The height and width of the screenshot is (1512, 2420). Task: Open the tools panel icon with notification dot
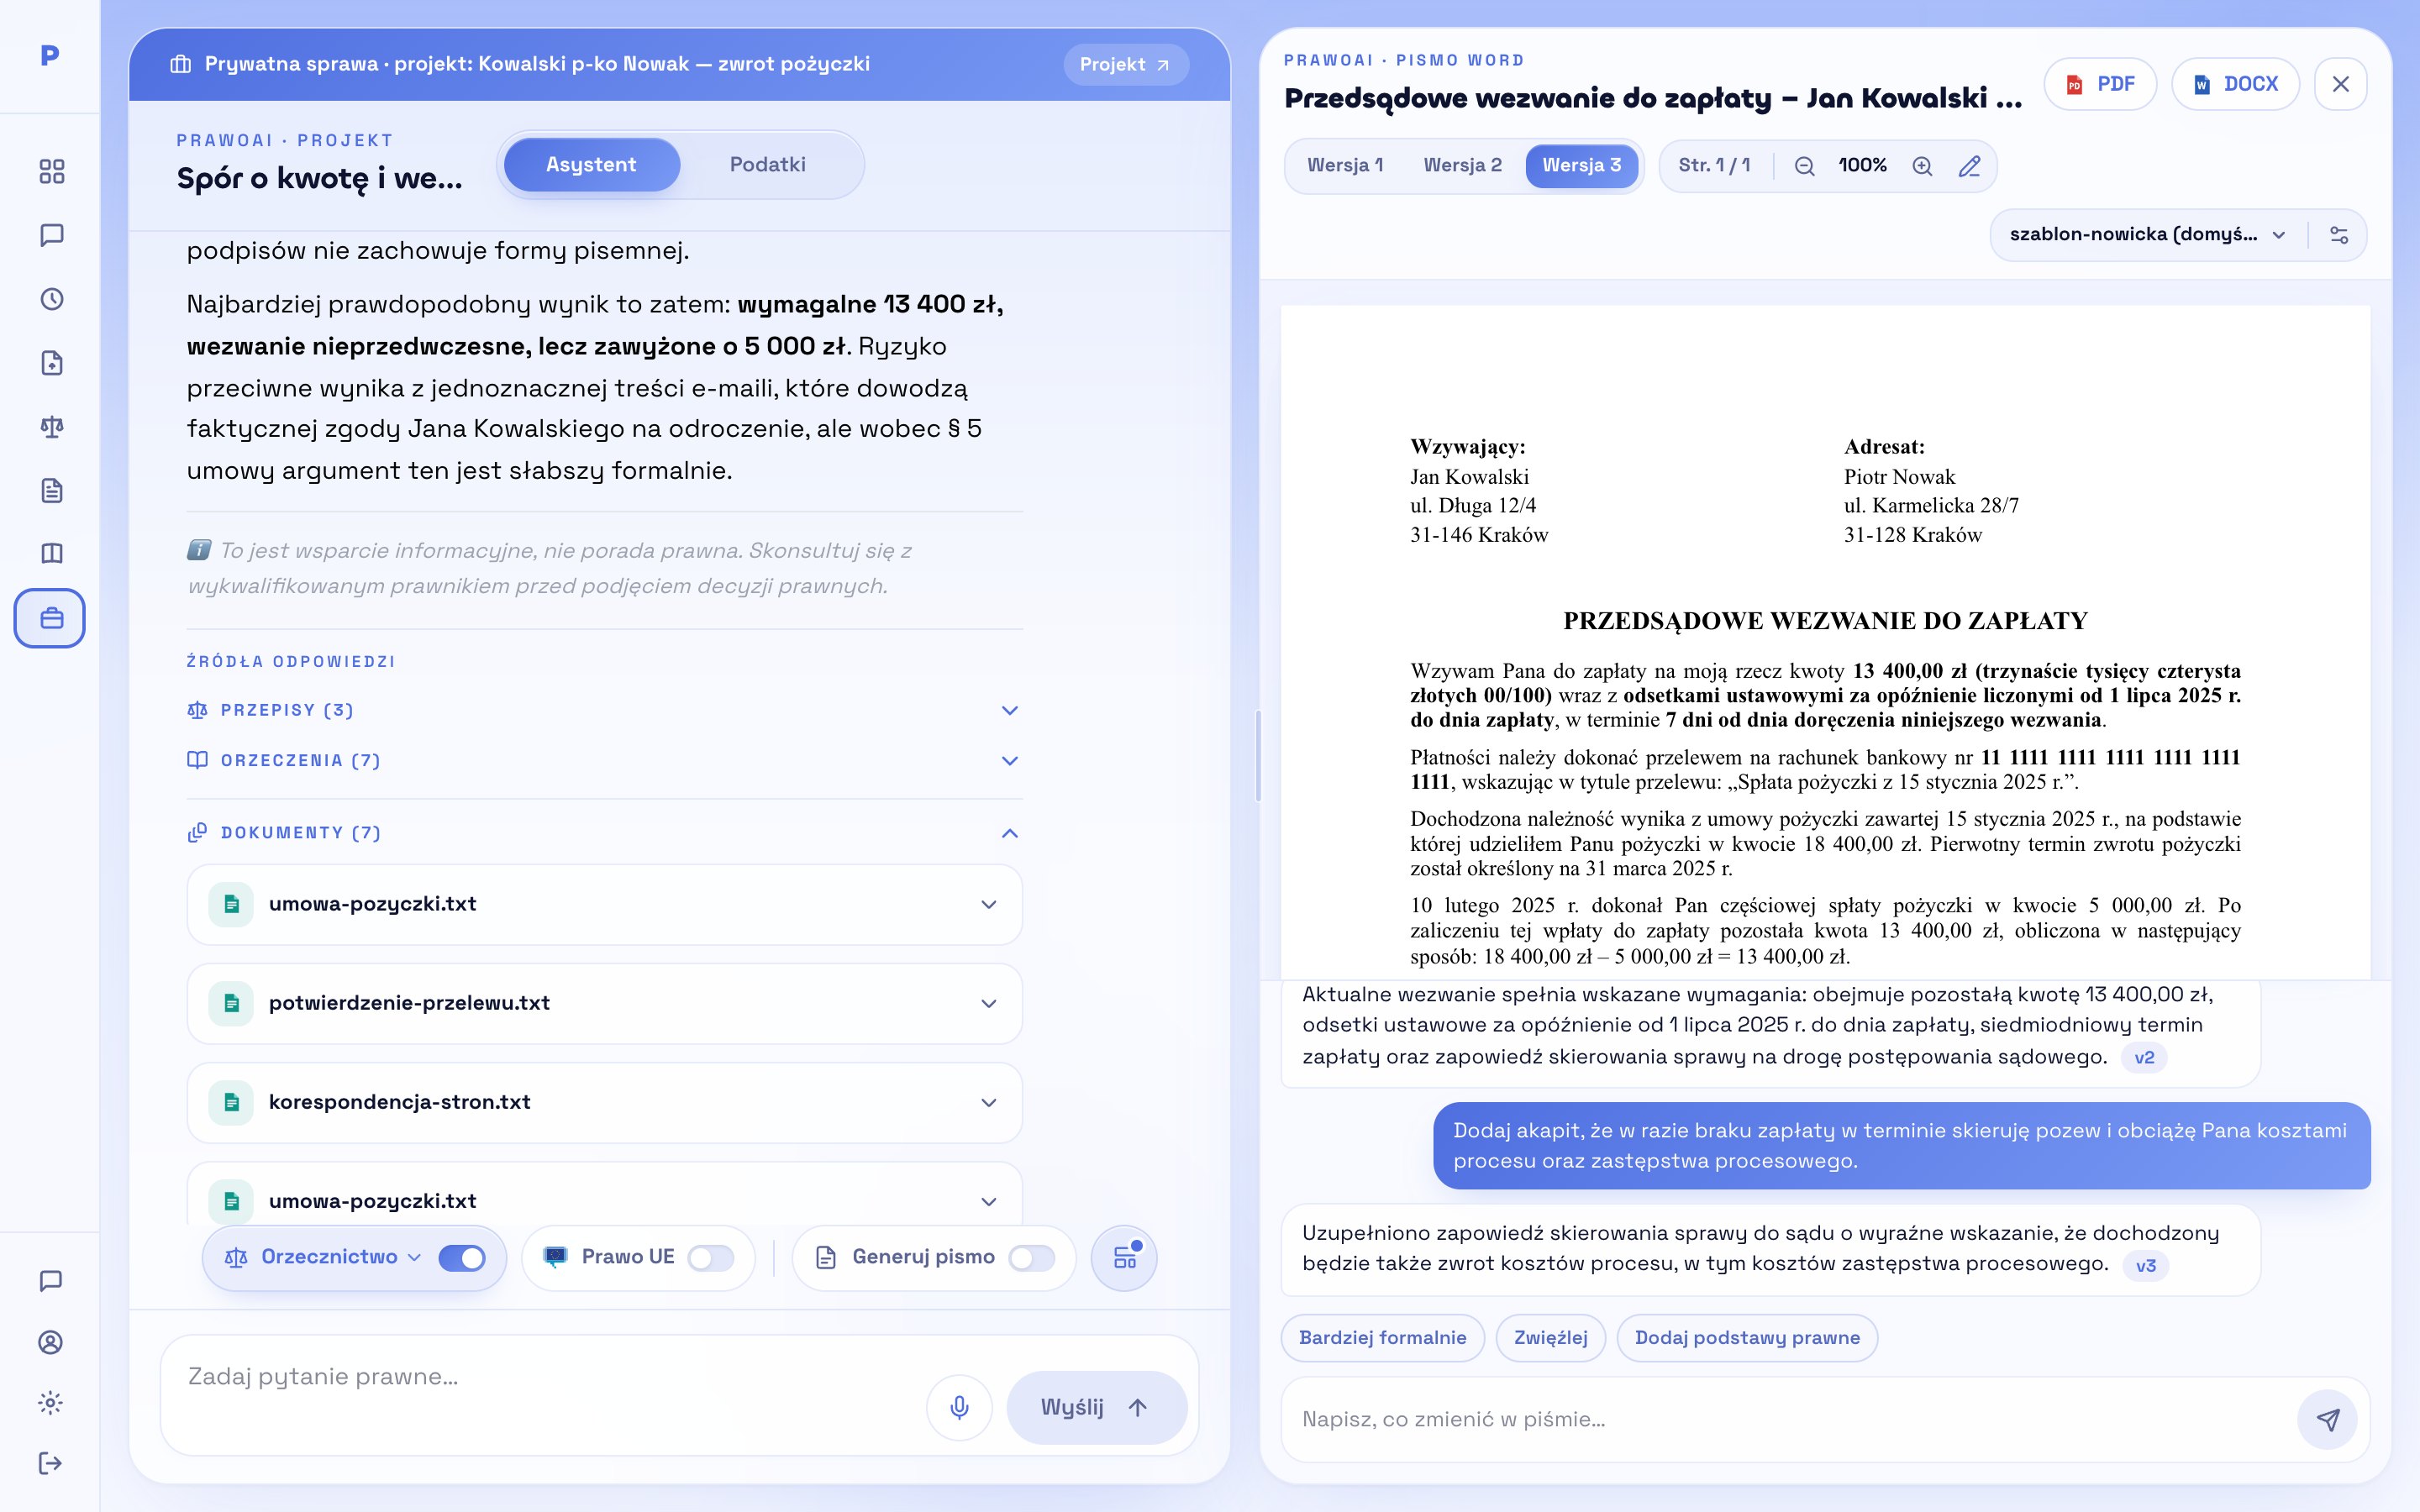click(1124, 1258)
